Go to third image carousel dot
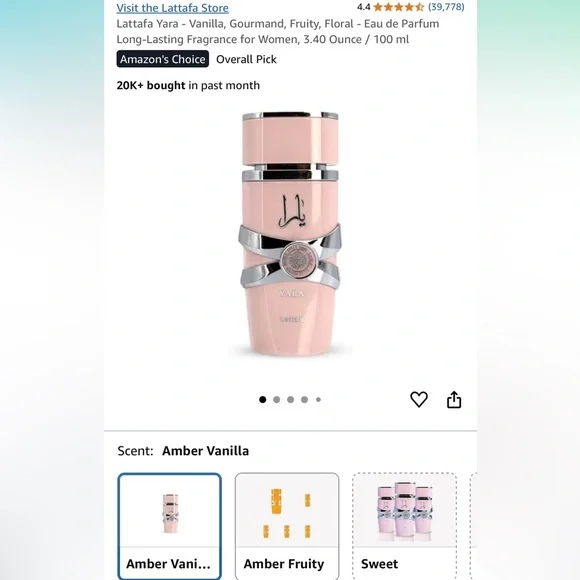Viewport: 580px width, 580px height. [x=290, y=399]
